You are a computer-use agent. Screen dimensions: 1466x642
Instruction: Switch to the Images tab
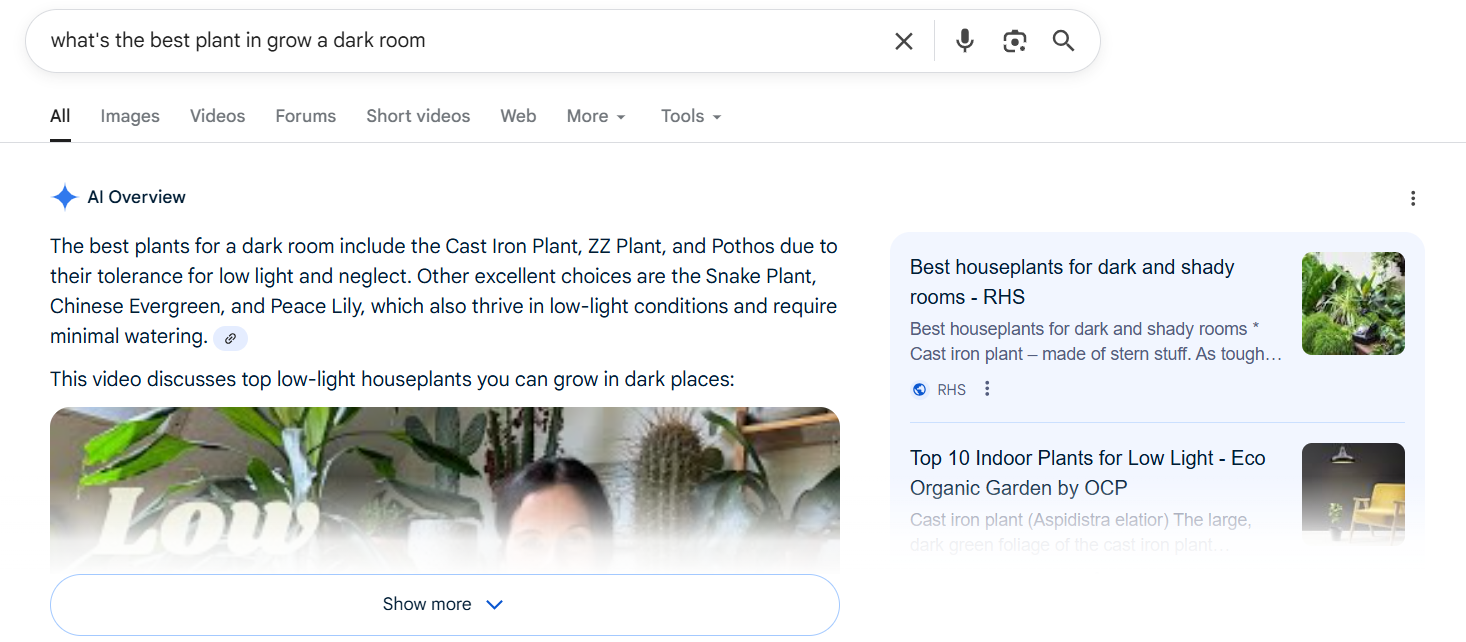tap(129, 116)
